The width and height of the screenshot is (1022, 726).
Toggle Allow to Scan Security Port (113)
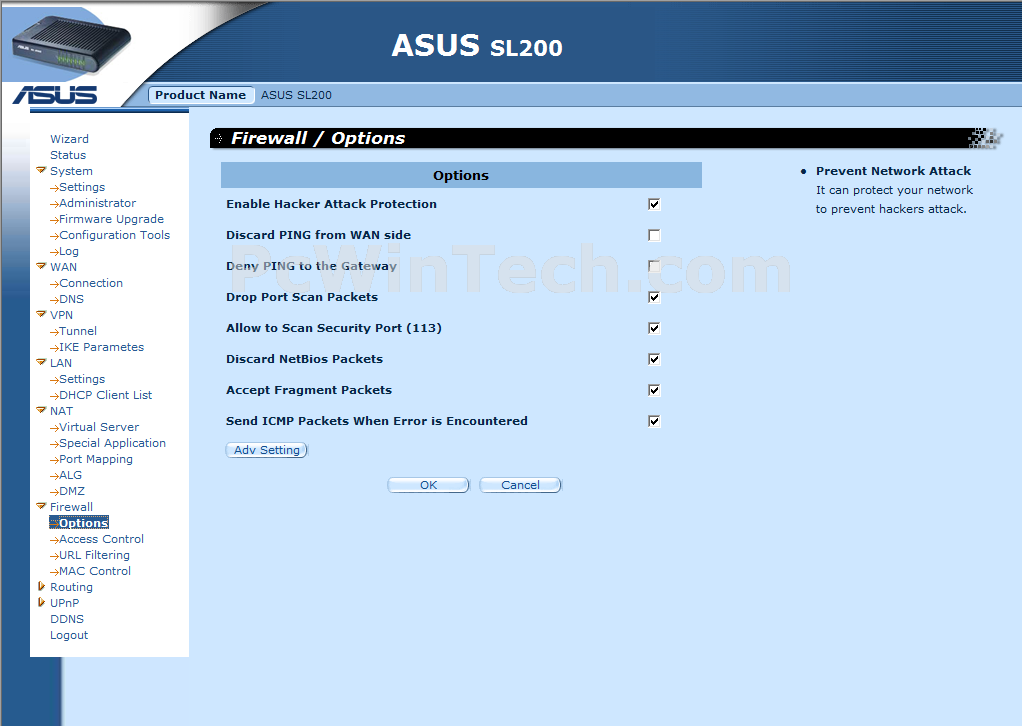654,328
